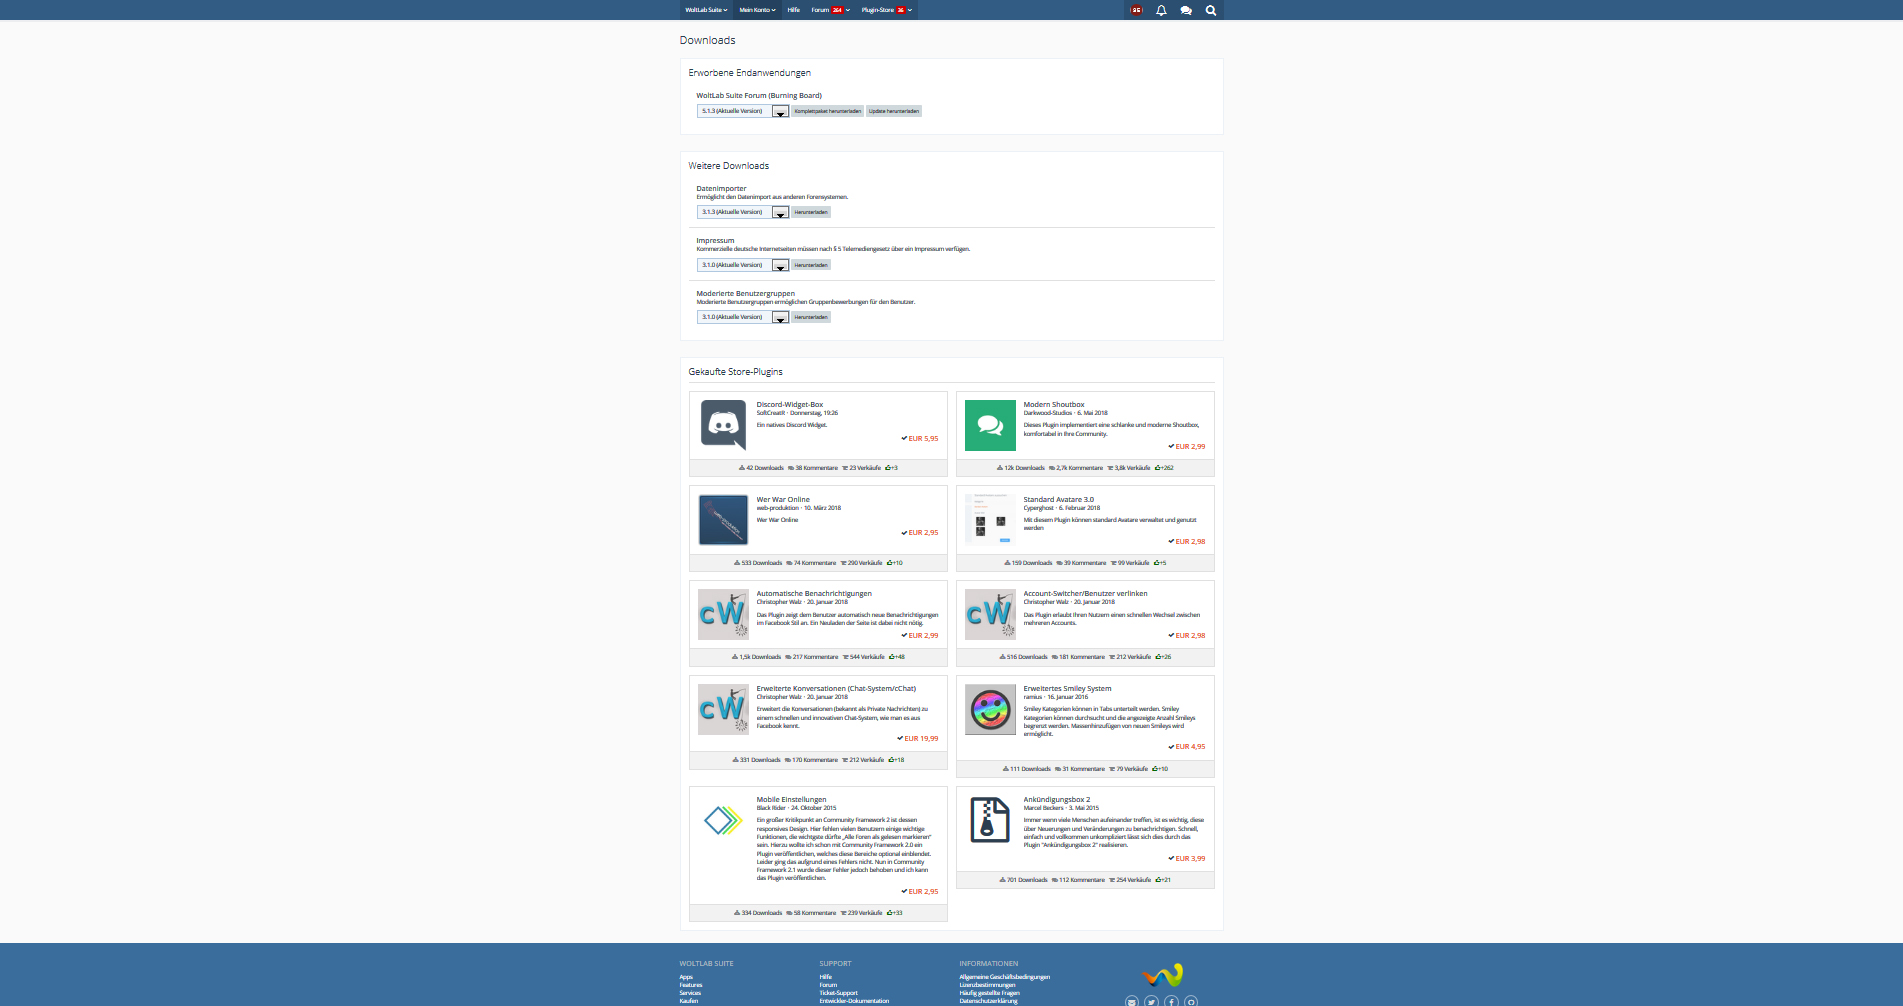The height and width of the screenshot is (1006, 1903).
Task: Click the WoltLab logo in the footer
Action: (x=1163, y=974)
